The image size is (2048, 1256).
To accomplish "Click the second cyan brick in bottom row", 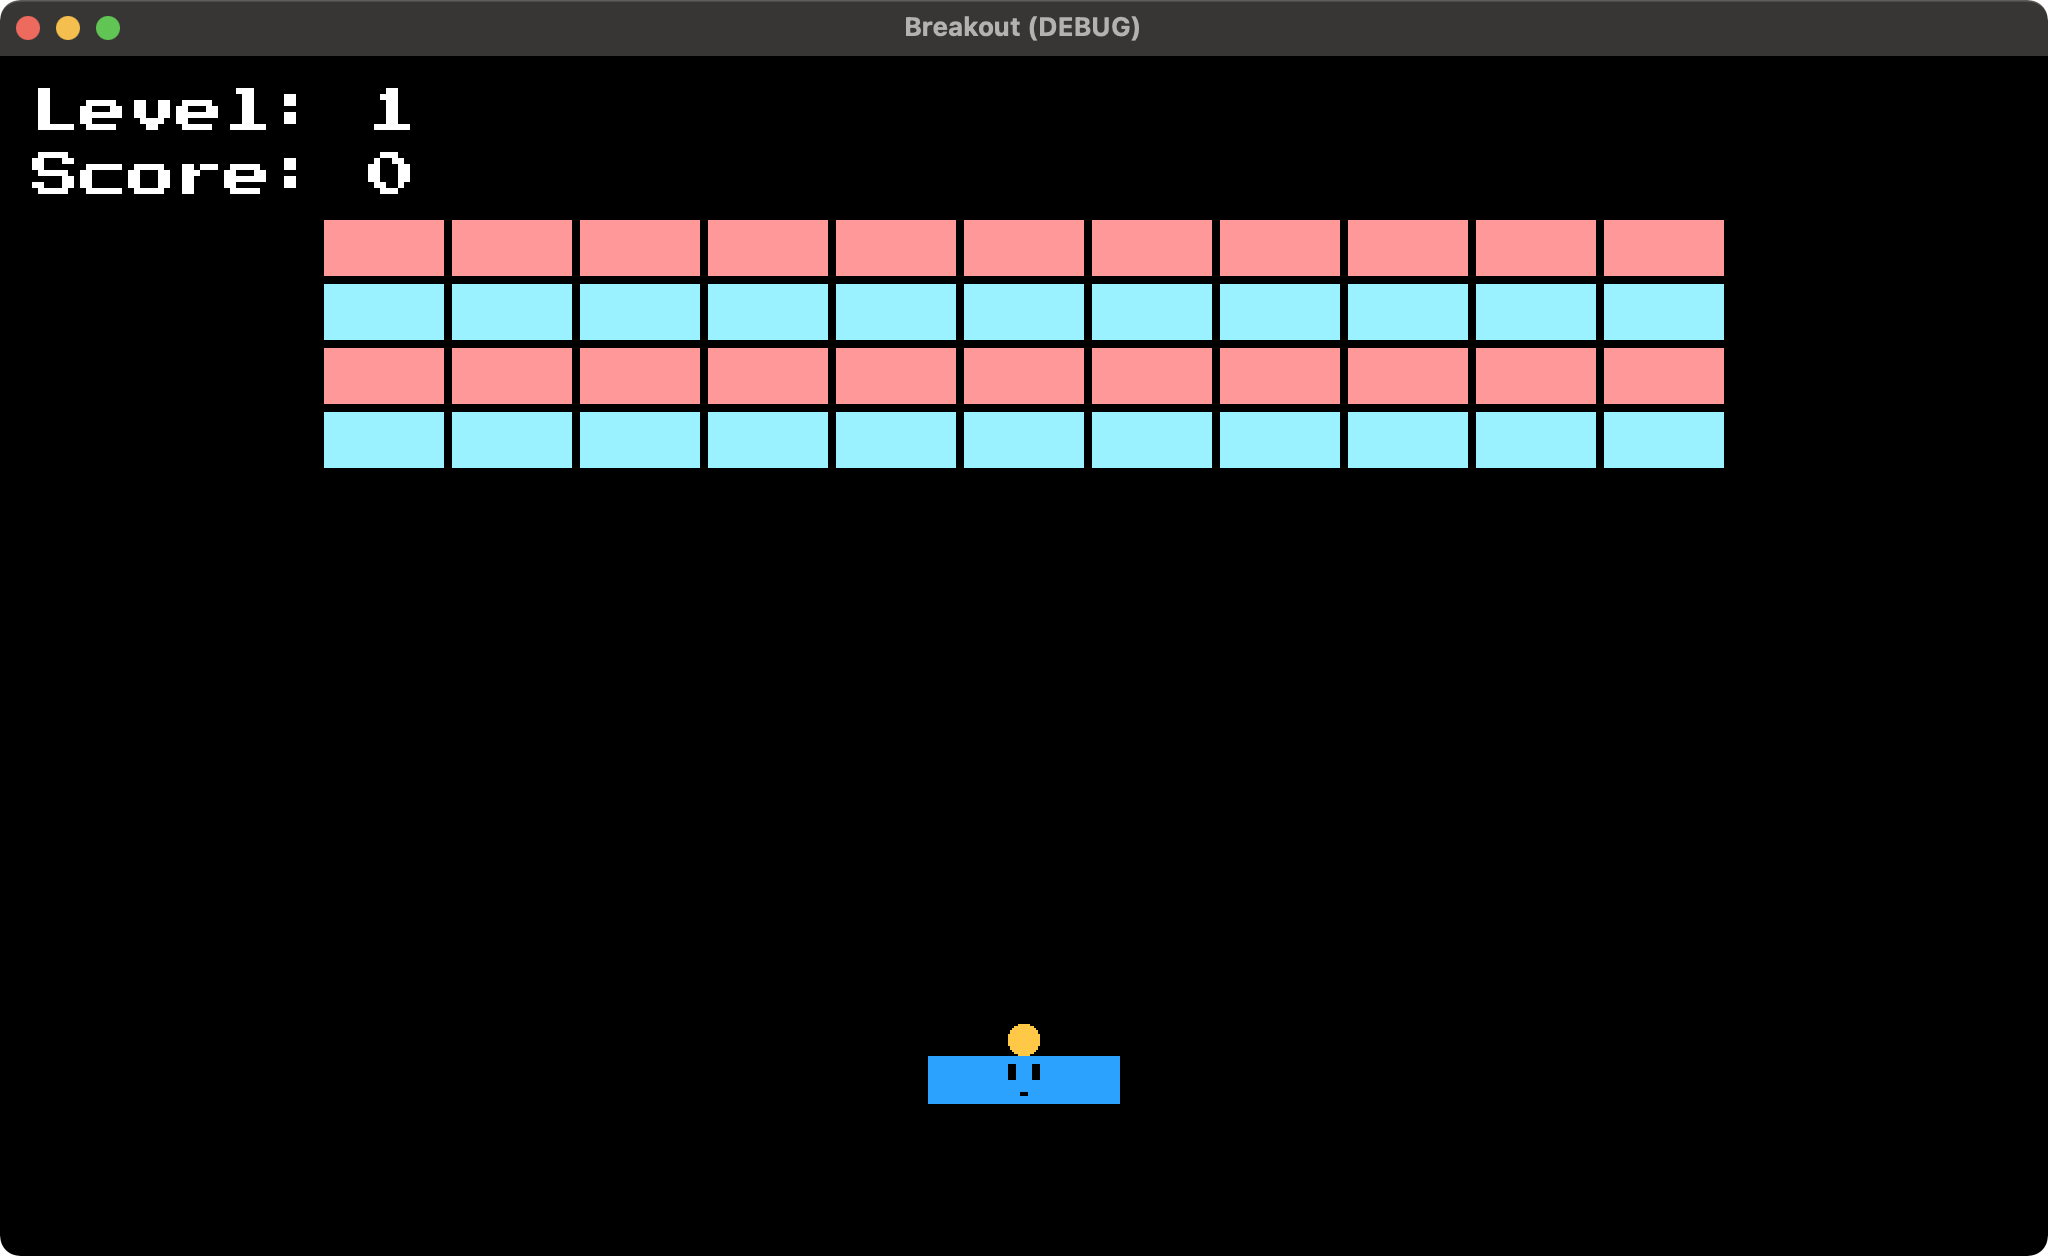I will click(x=512, y=440).
